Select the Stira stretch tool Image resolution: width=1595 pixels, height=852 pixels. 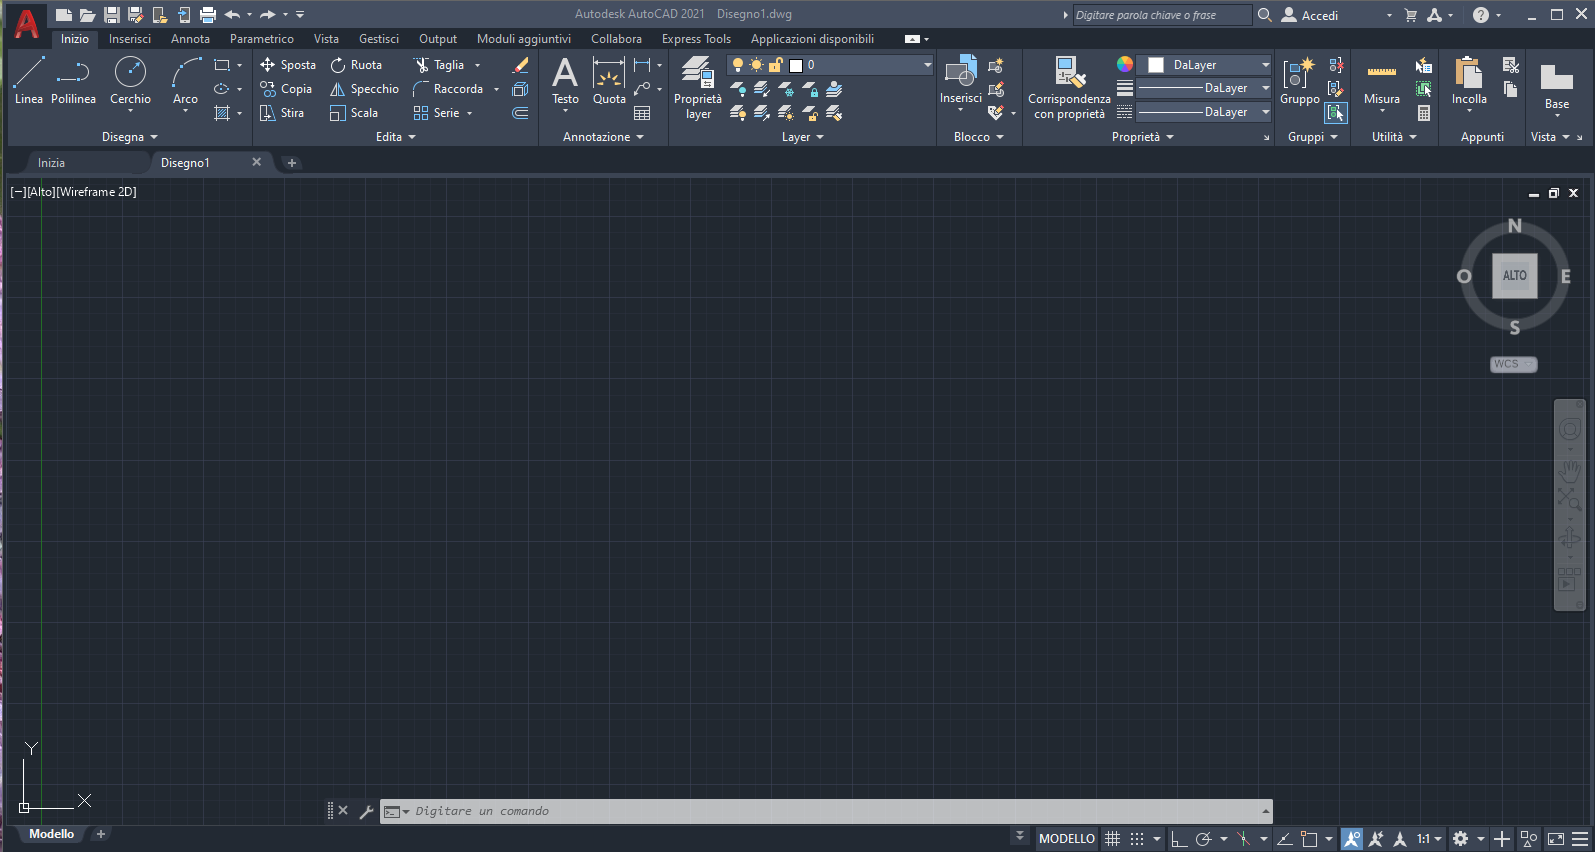tap(282, 113)
